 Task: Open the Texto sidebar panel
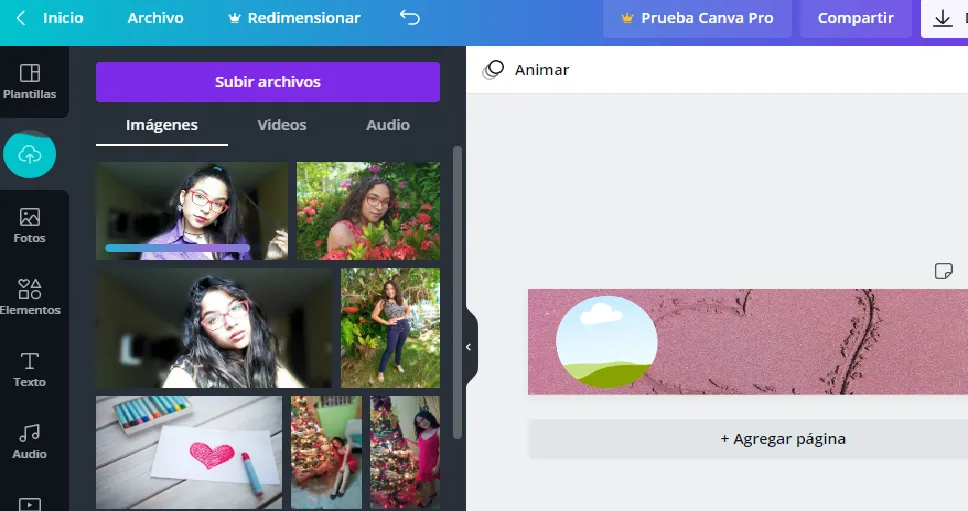point(30,369)
